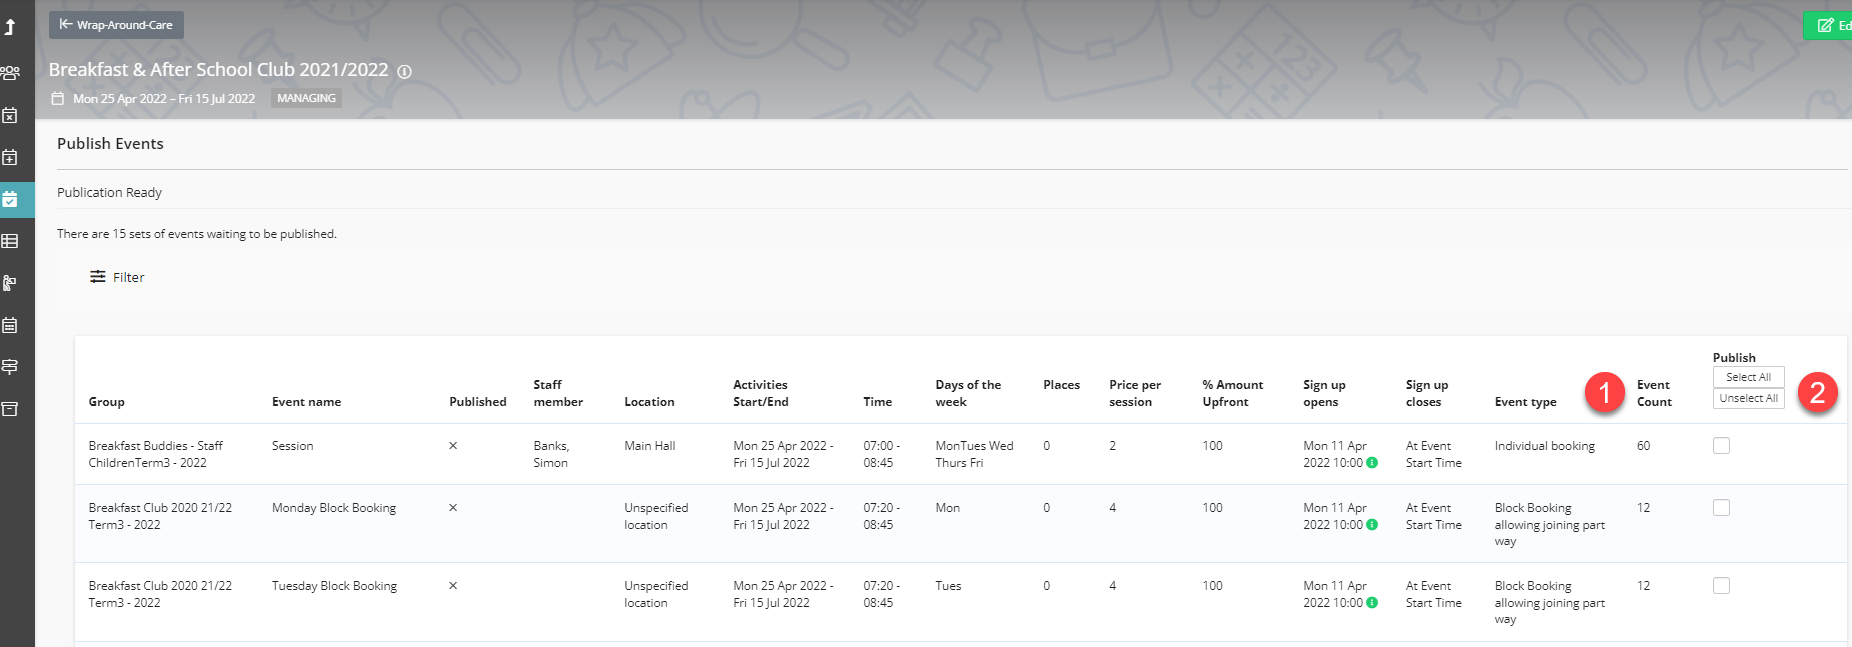Open the calendar-with-X icon in sidebar
Image resolution: width=1852 pixels, height=647 pixels.
pos(10,115)
